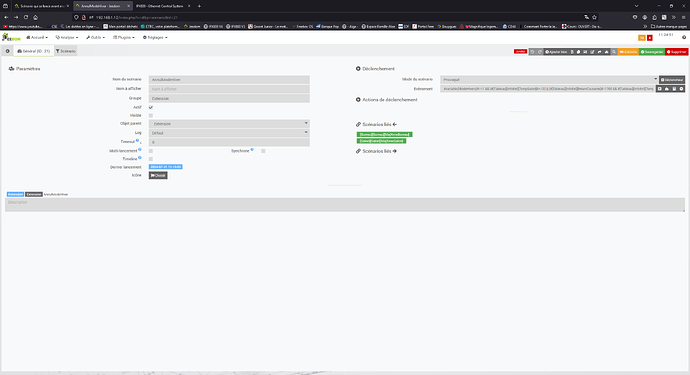Click the red status label in toolbar
The image size is (690, 375).
coord(520,51)
